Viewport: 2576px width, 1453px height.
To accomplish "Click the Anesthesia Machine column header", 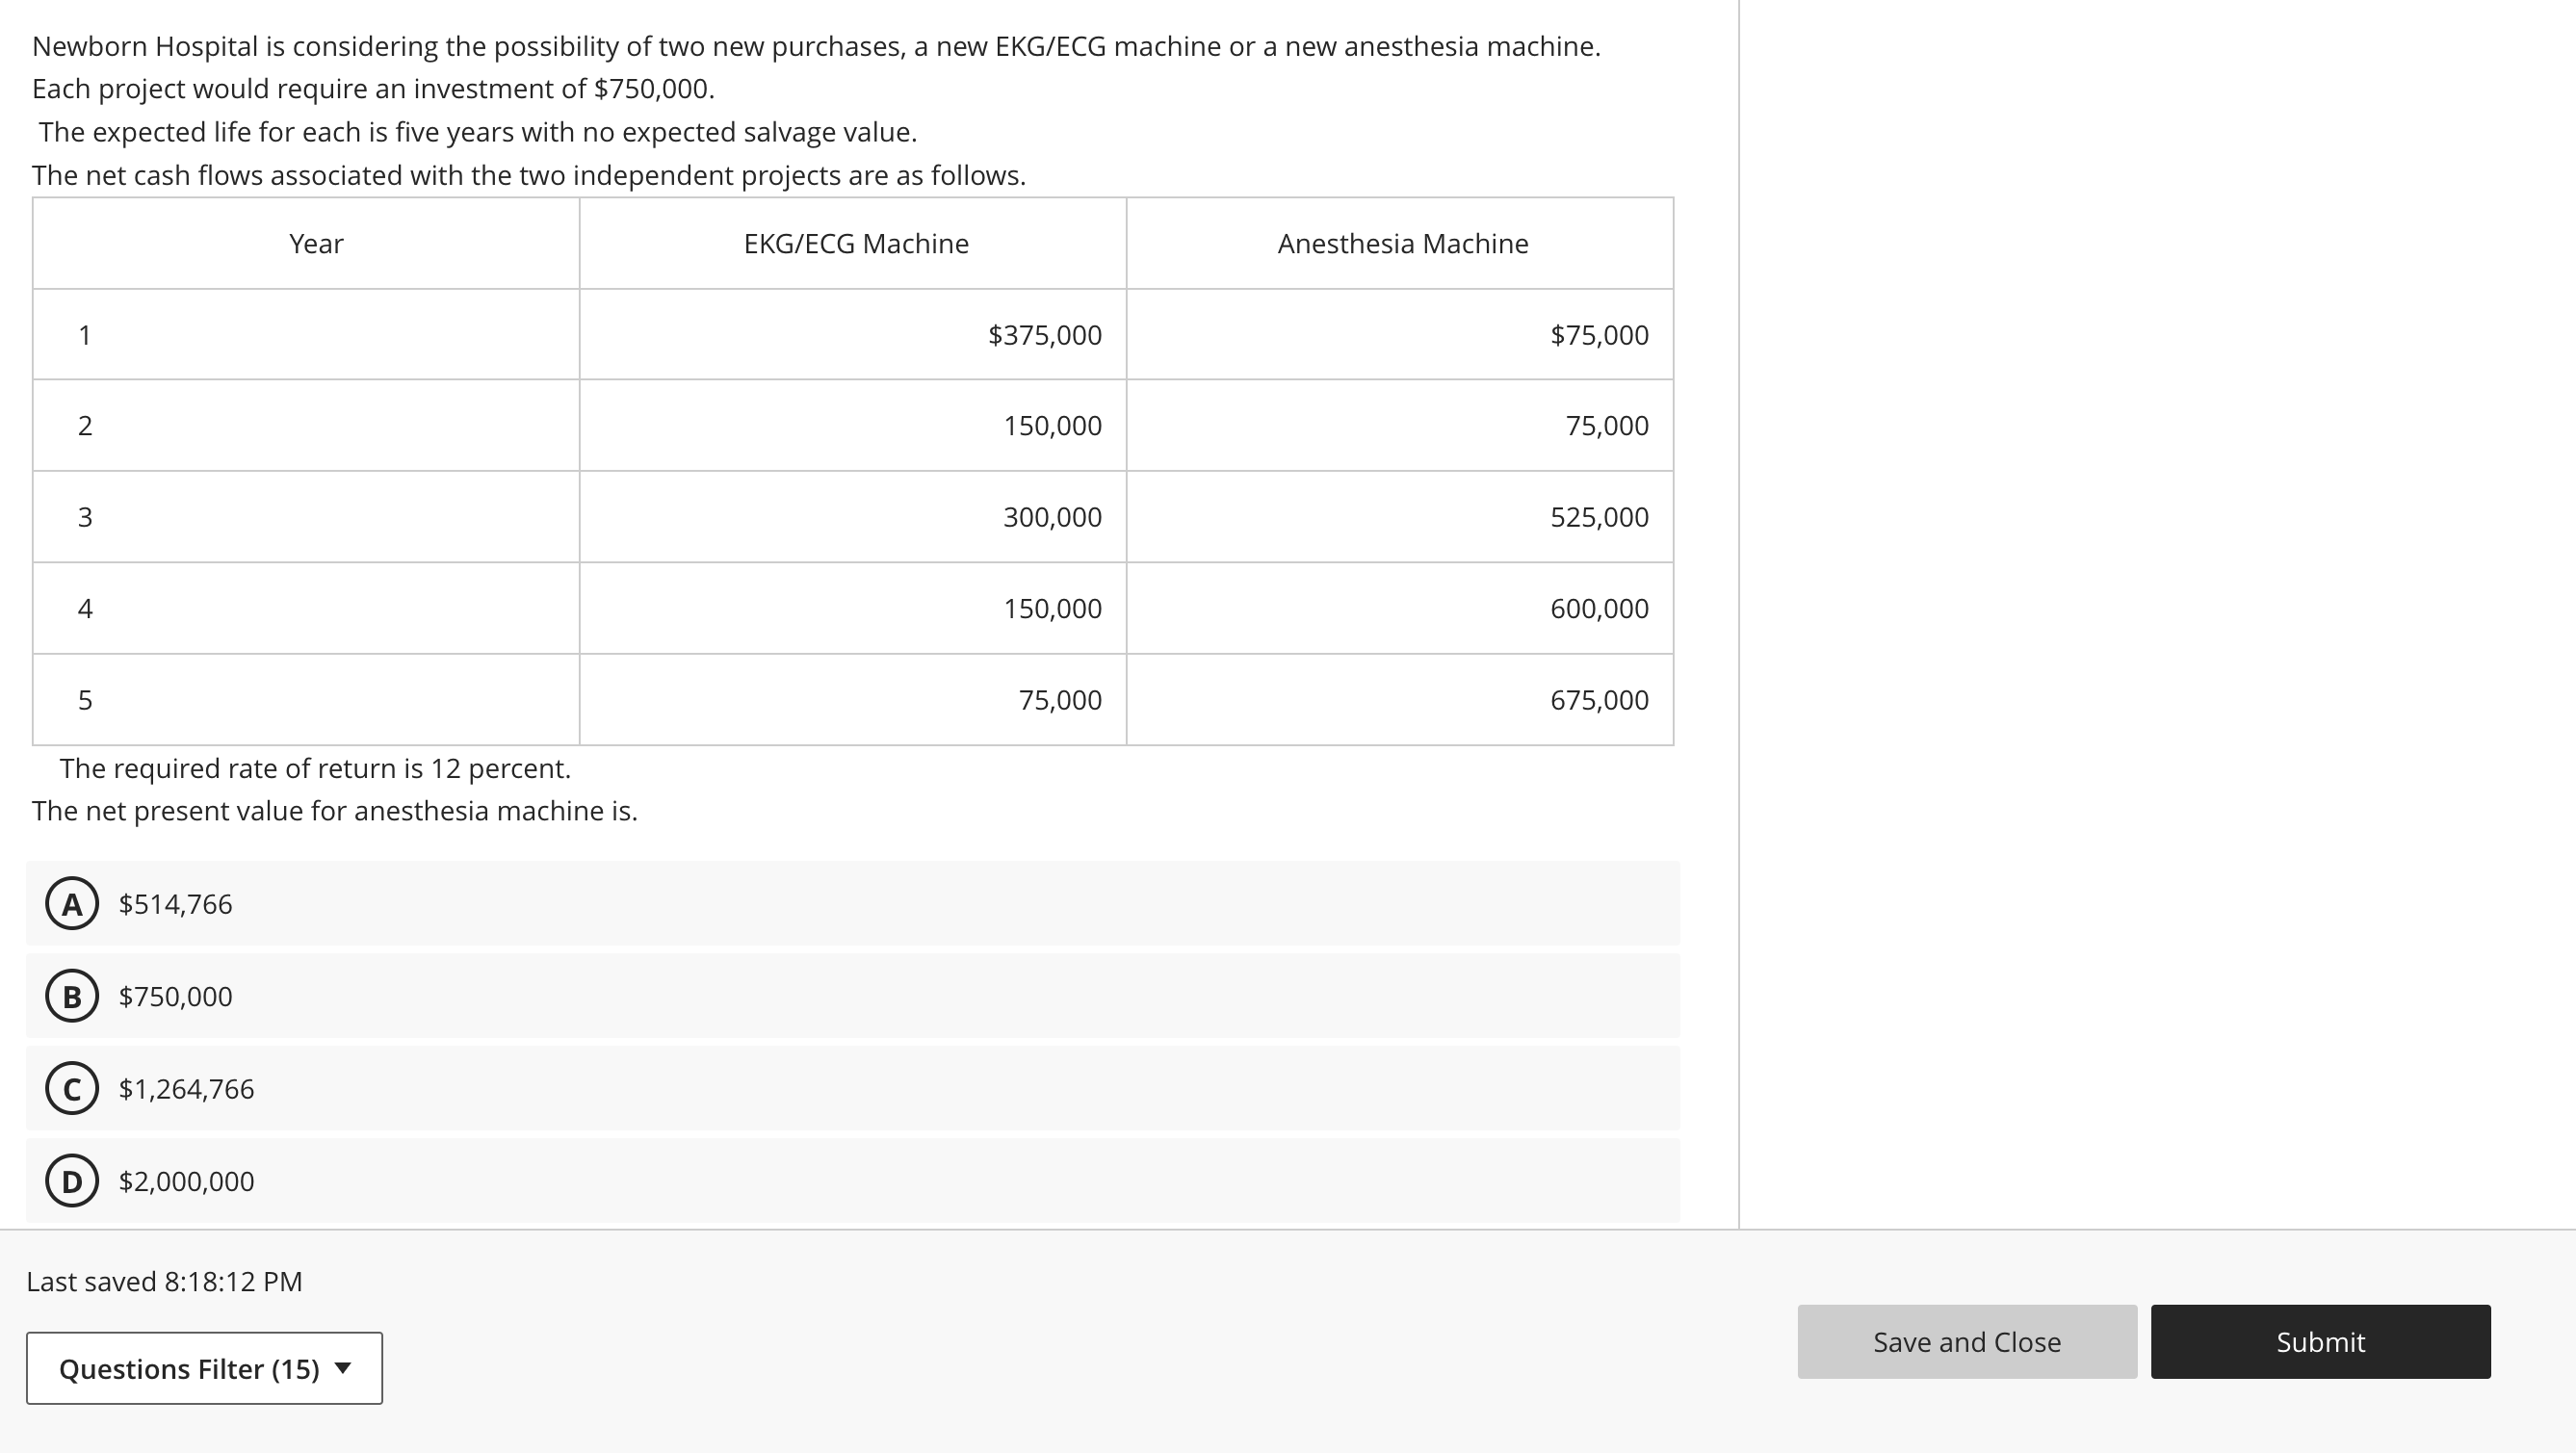I will [x=1402, y=244].
